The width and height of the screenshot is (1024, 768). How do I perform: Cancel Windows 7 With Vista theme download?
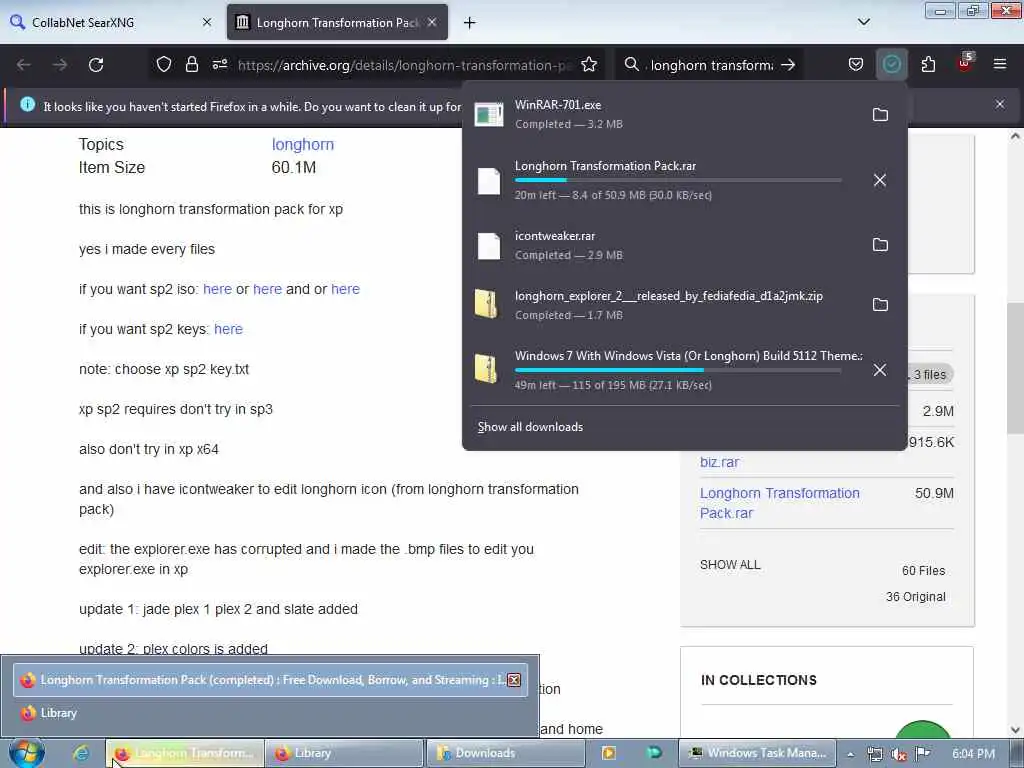(880, 370)
